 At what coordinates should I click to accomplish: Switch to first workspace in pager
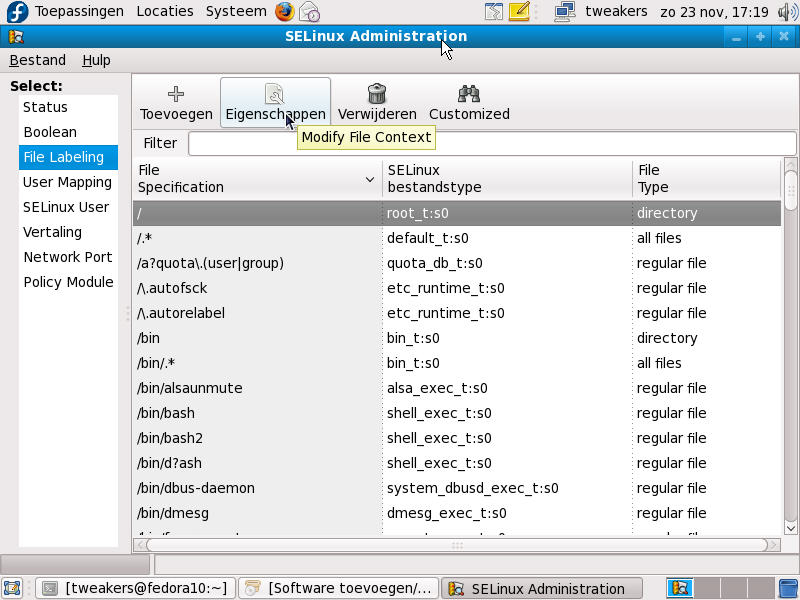coord(680,588)
